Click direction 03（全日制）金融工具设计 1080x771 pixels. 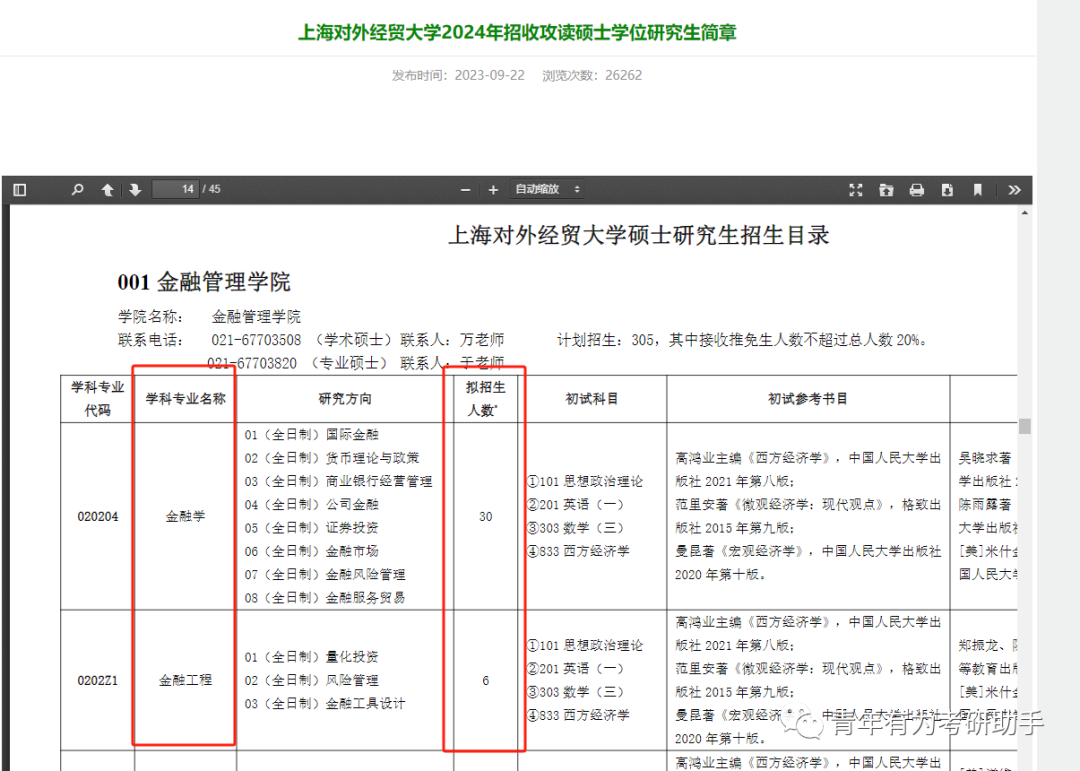point(324,703)
